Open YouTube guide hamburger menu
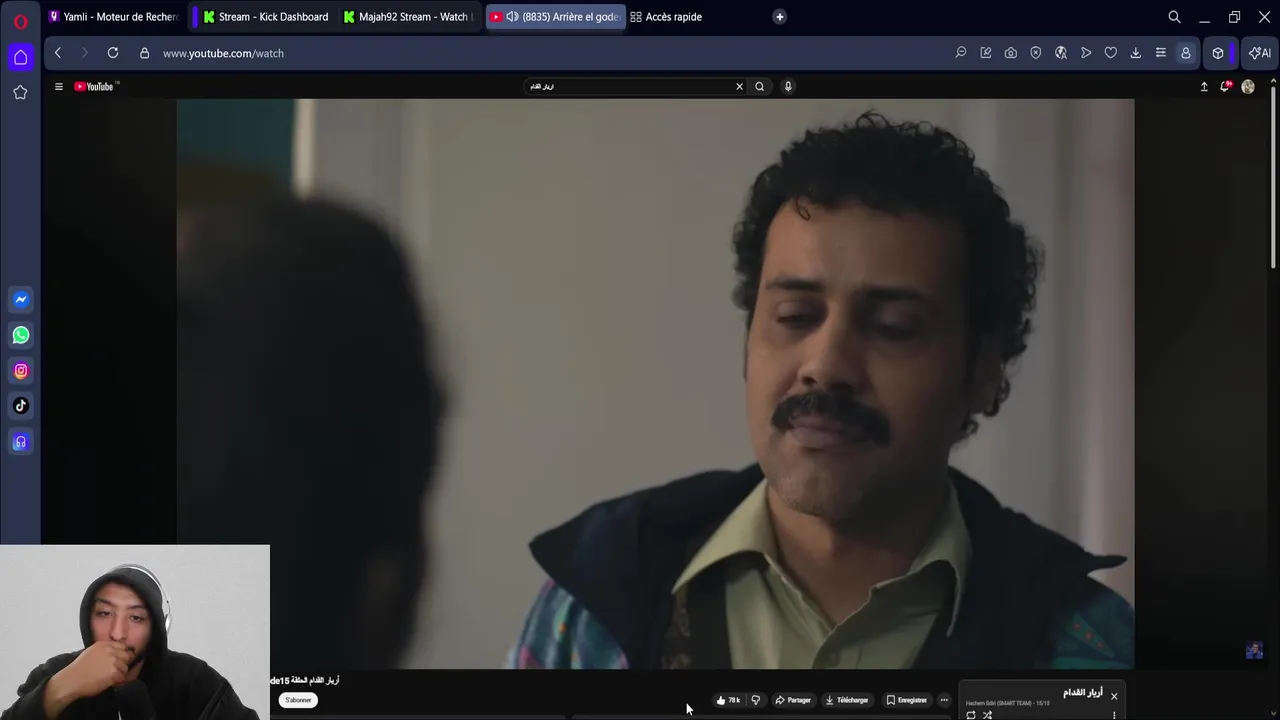The width and height of the screenshot is (1280, 720). 58,87
